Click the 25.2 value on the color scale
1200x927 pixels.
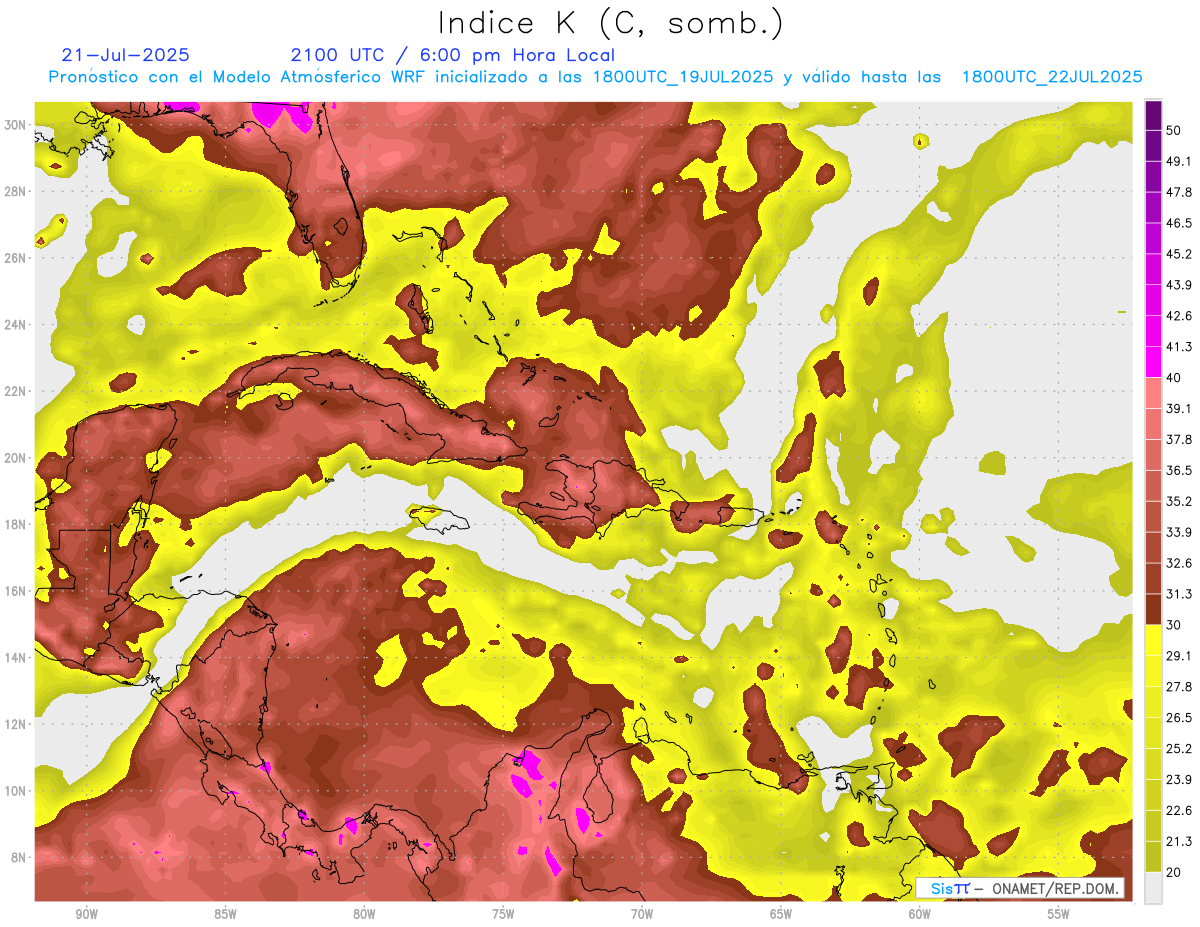[x=1179, y=748]
